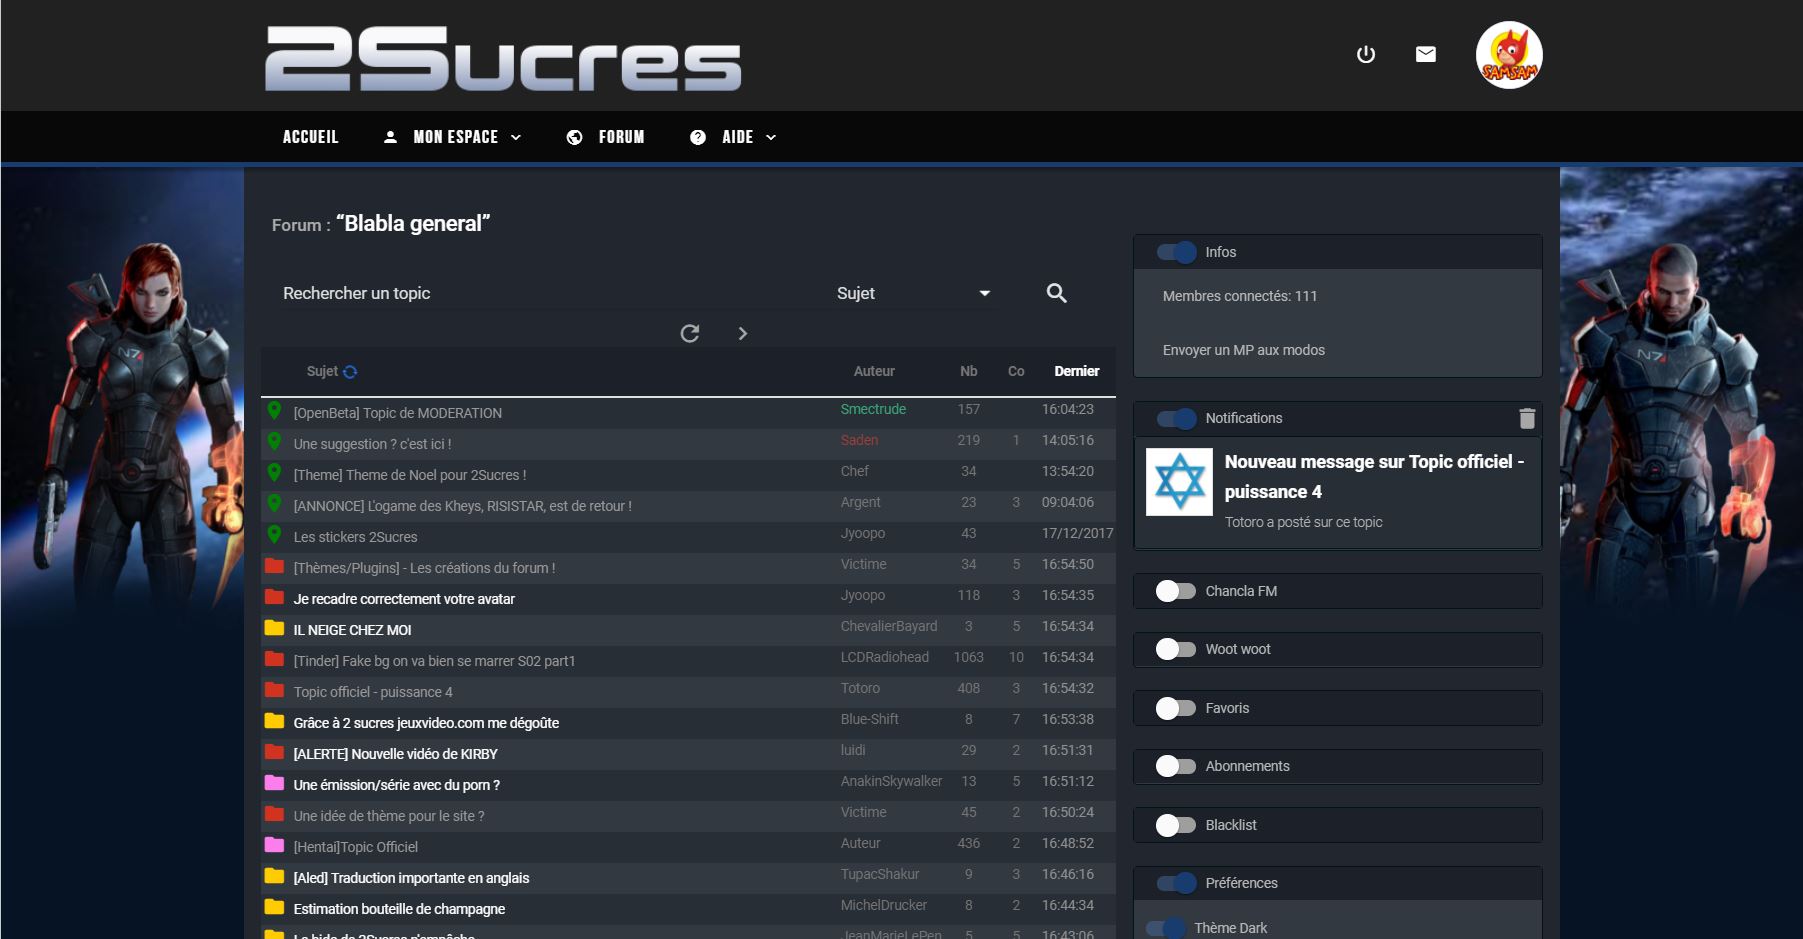The width and height of the screenshot is (1803, 939).
Task: Open the Forum menu item
Action: [x=605, y=137]
